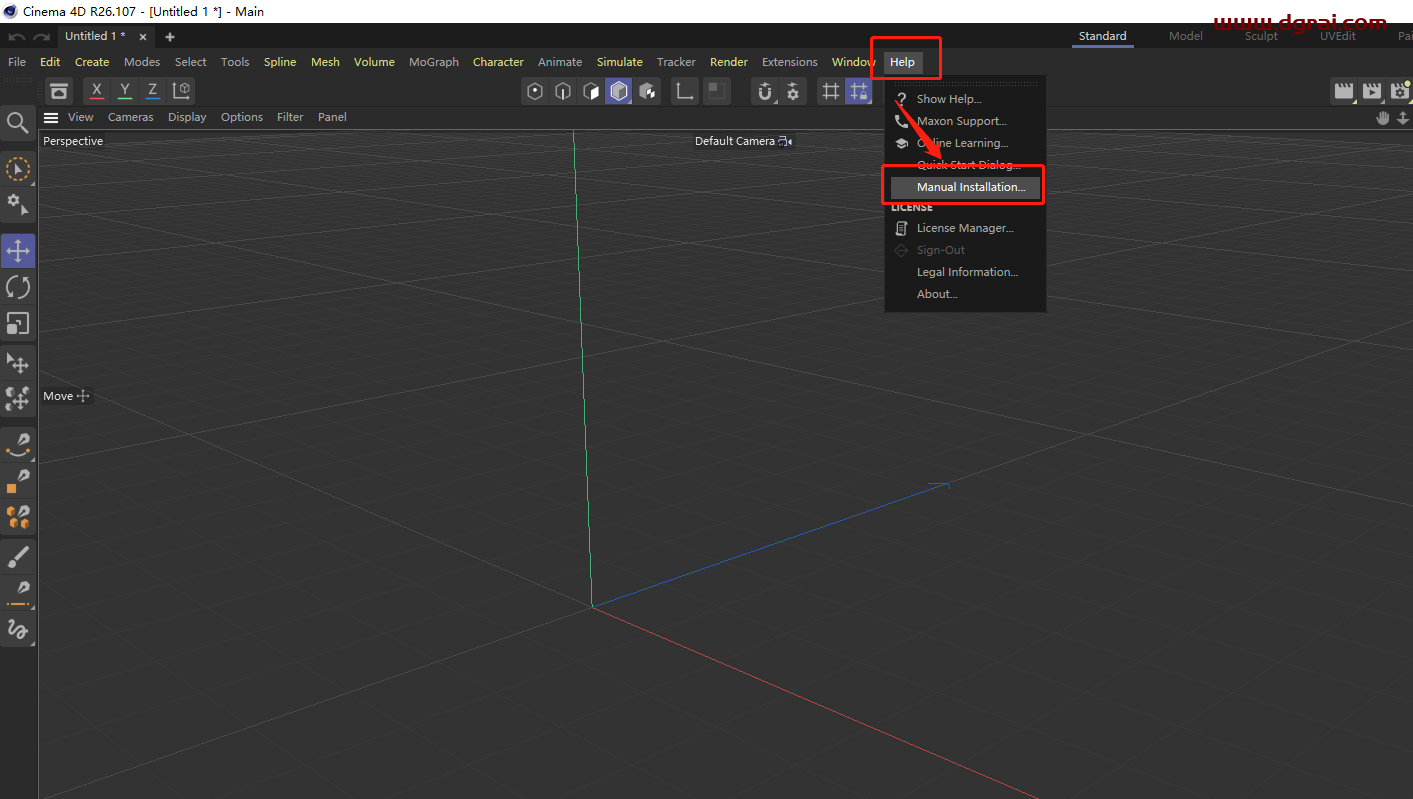Select the Rotate tool
The height and width of the screenshot is (799, 1413).
click(18, 287)
